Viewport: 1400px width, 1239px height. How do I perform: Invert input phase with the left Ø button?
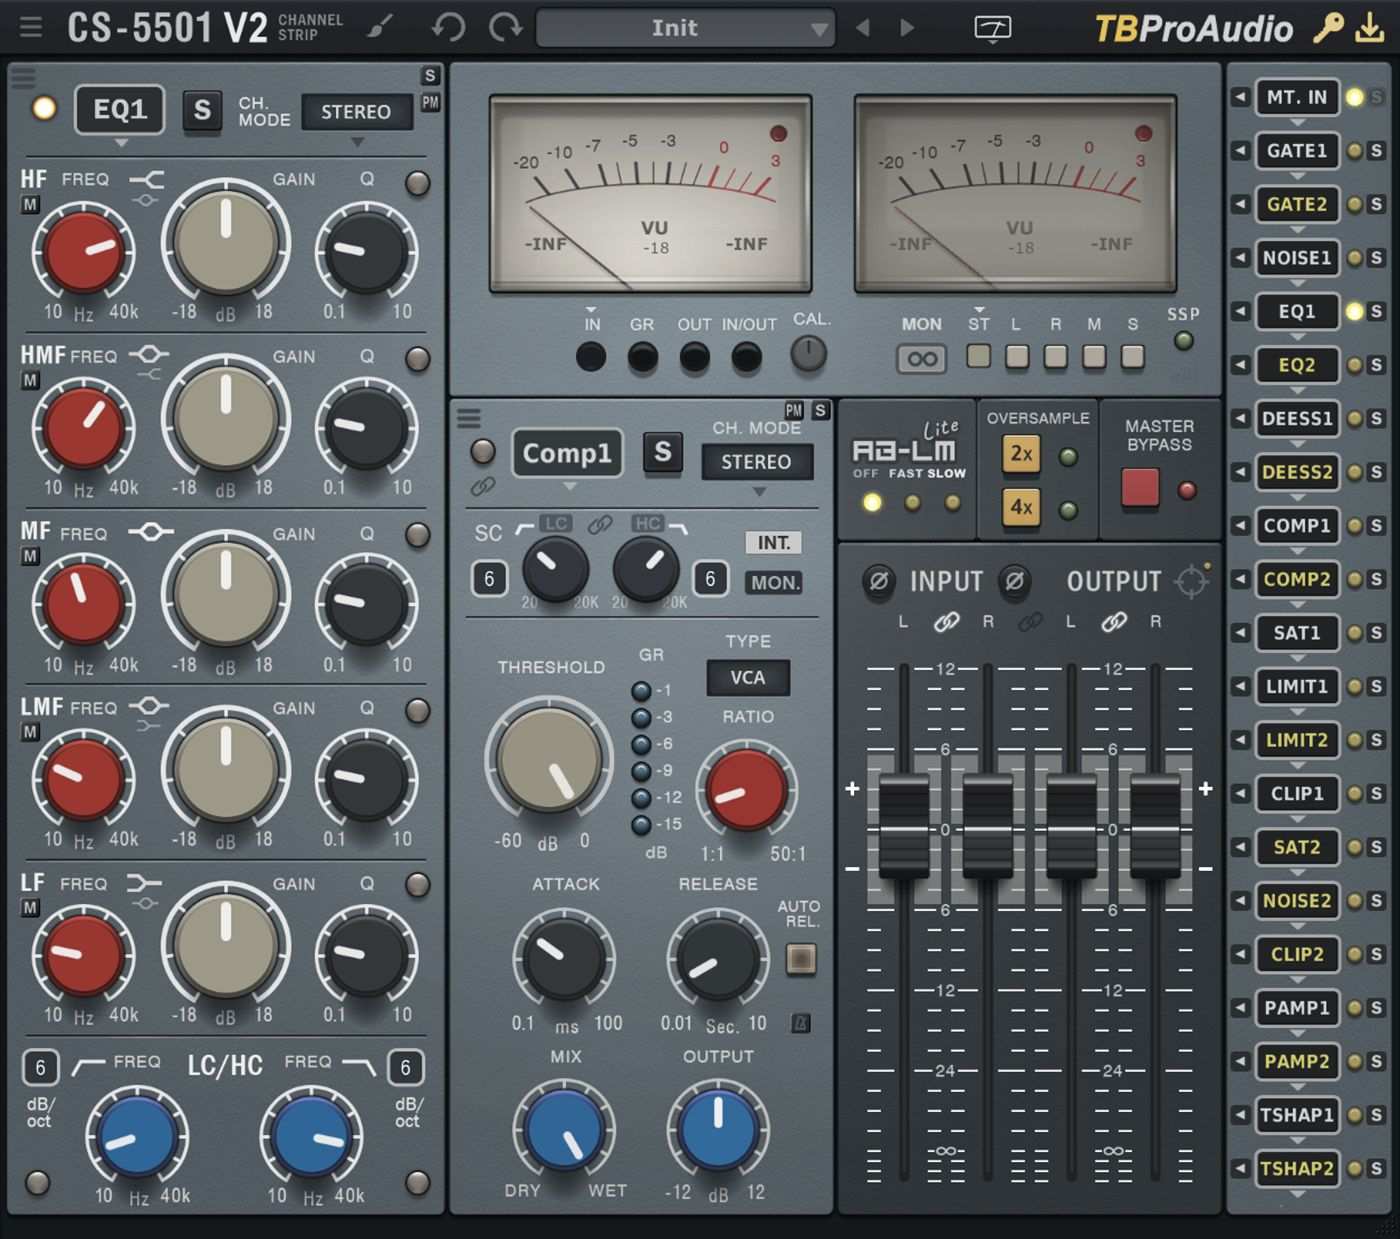[878, 581]
